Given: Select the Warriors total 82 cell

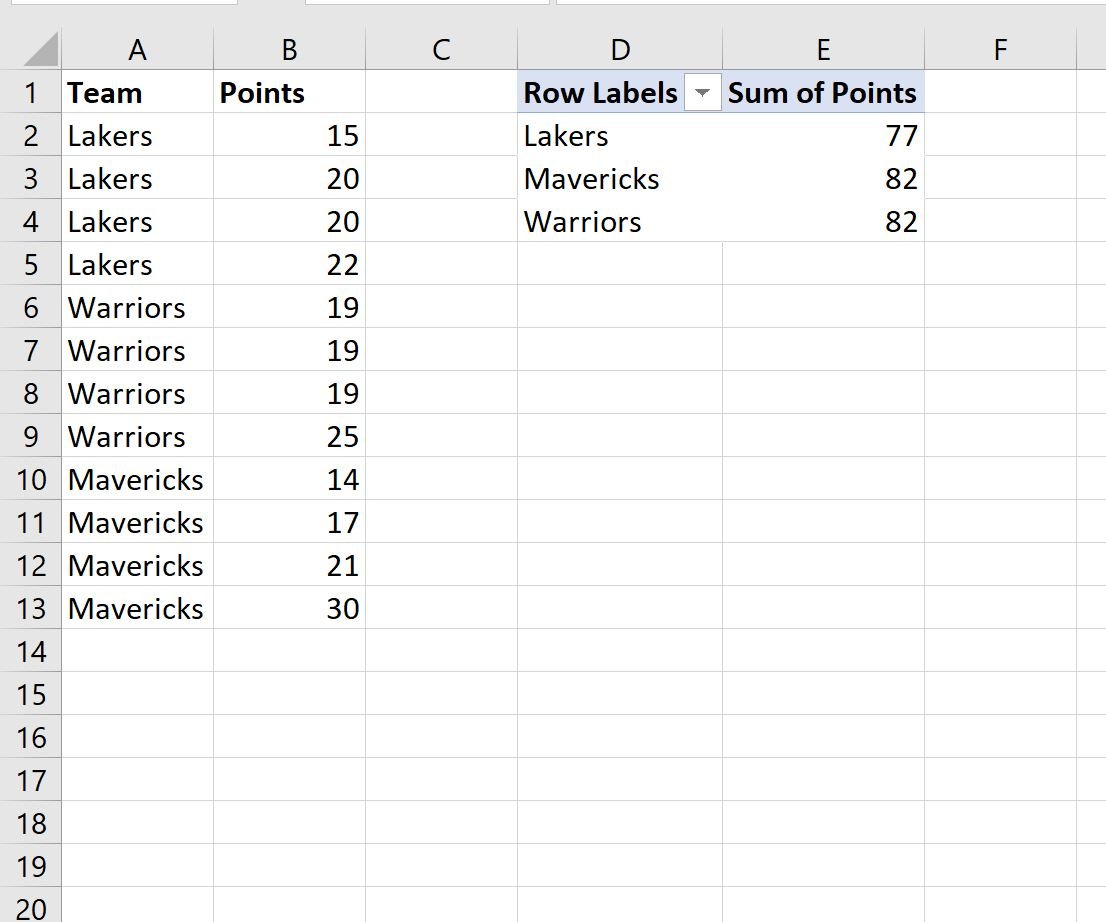Looking at the screenshot, I should point(823,222).
